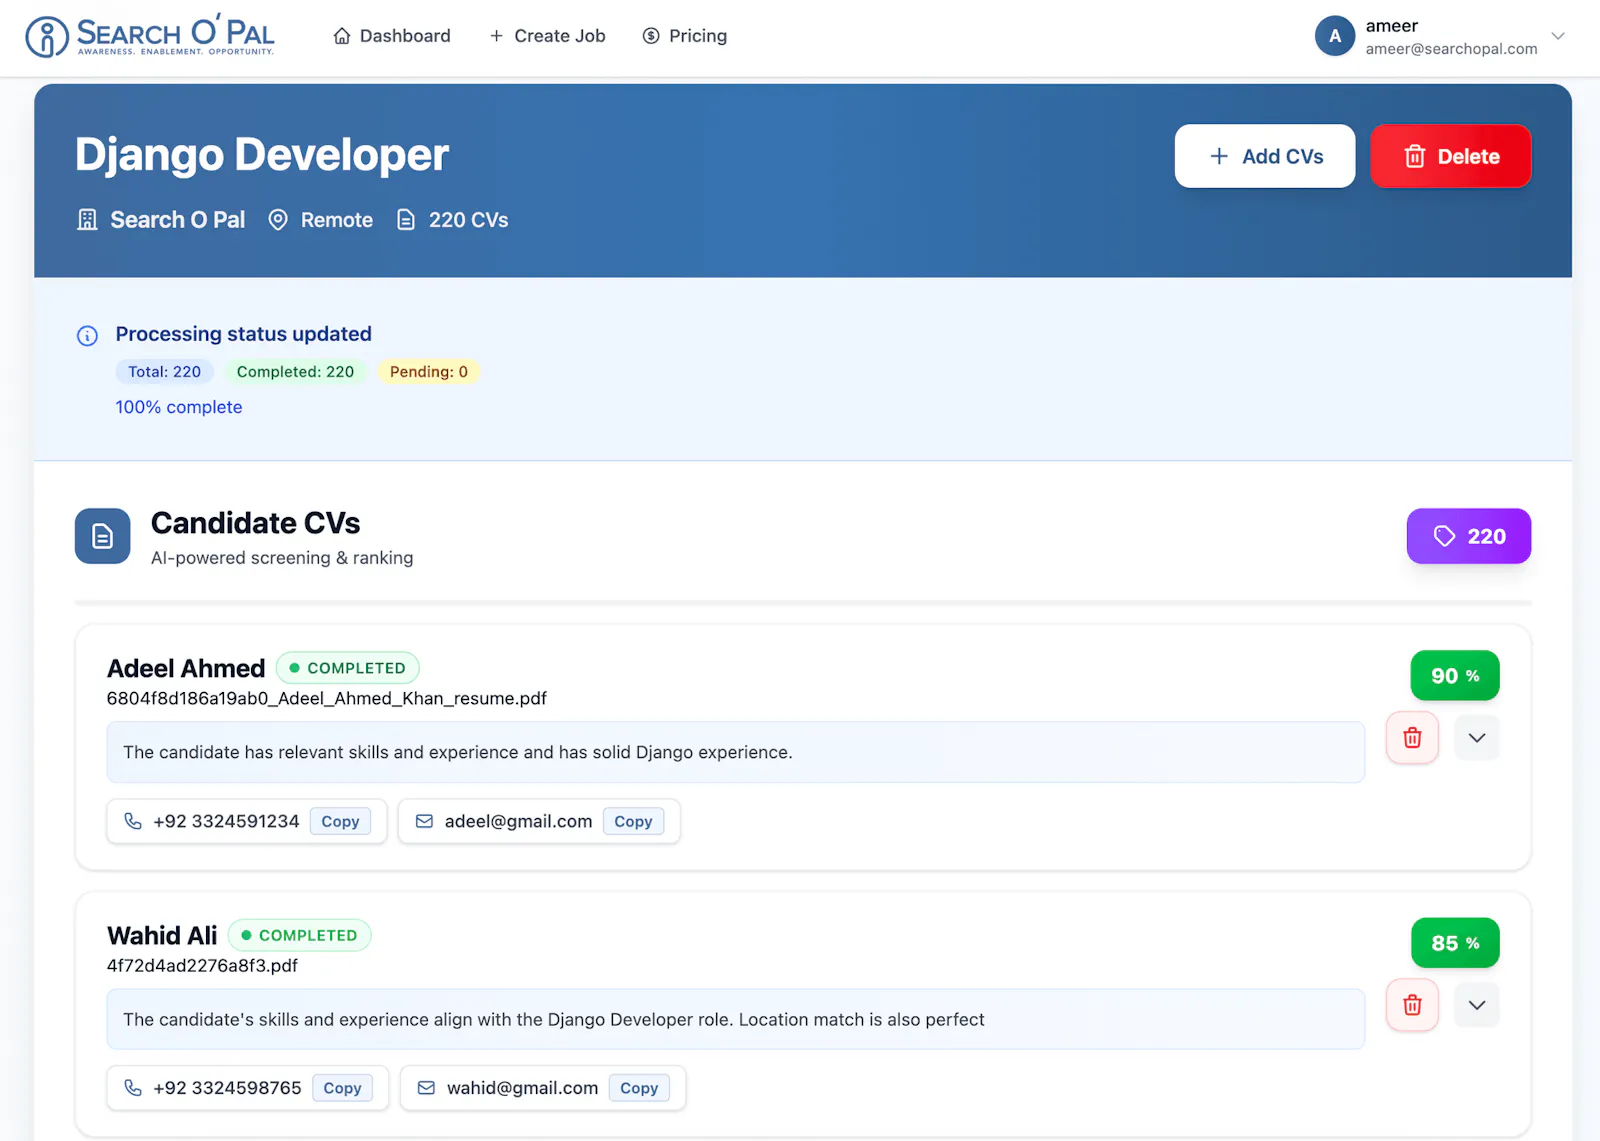1600x1141 pixels.
Task: Expand Wahid Ali's candidate details
Action: pos(1477,1005)
